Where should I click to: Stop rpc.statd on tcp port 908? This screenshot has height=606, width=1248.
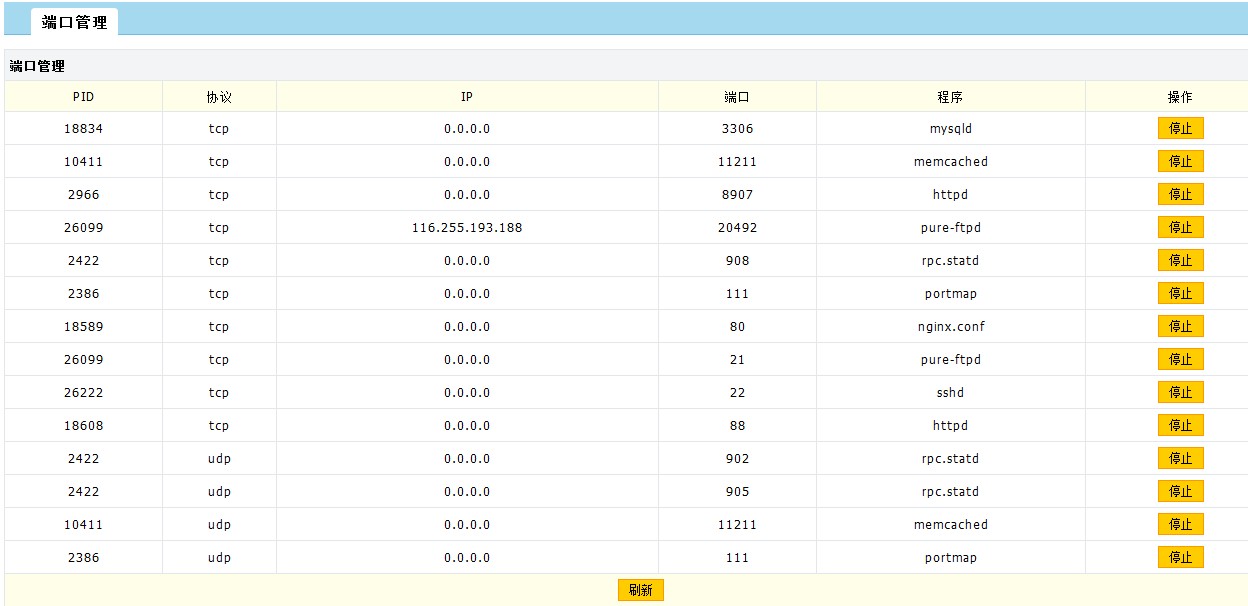pyautogui.click(x=1180, y=261)
